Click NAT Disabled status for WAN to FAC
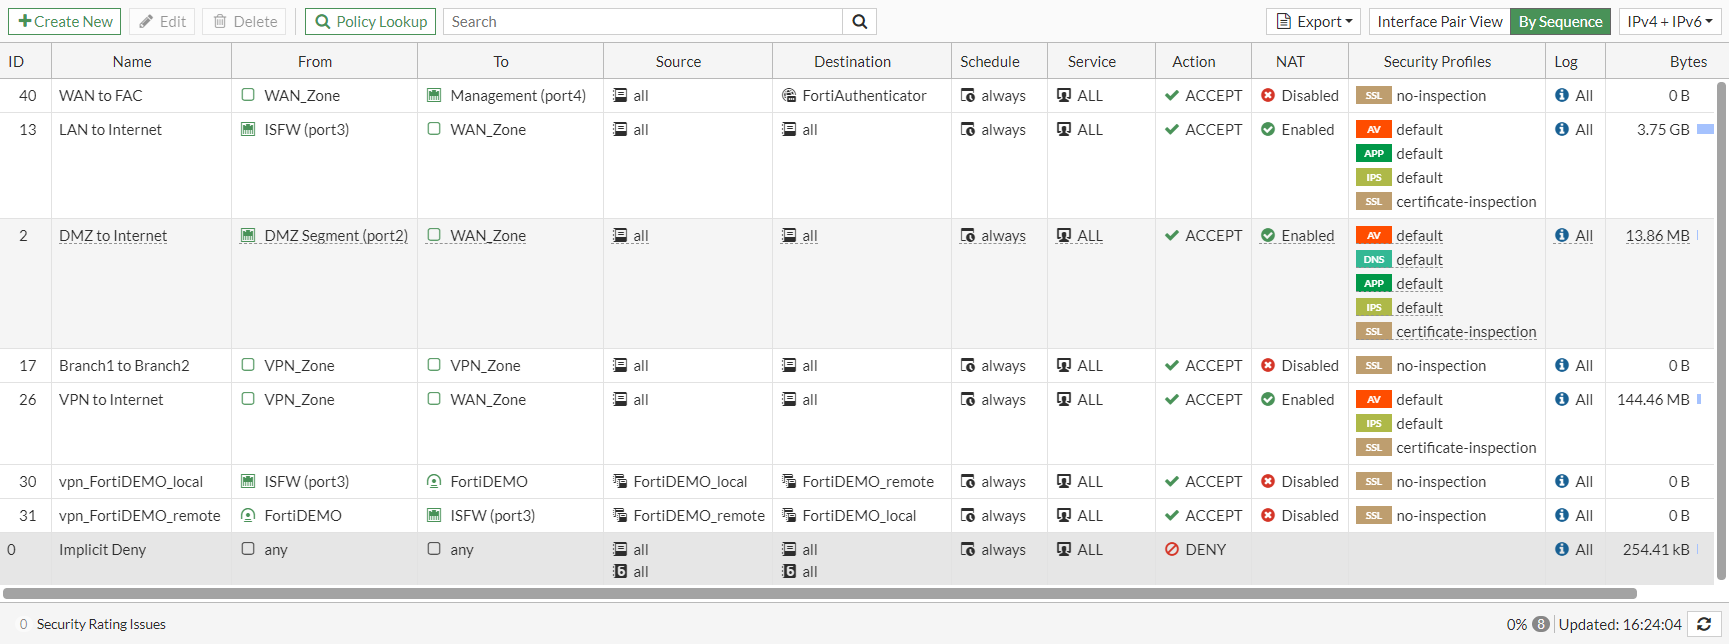This screenshot has height=644, width=1729. (1300, 96)
